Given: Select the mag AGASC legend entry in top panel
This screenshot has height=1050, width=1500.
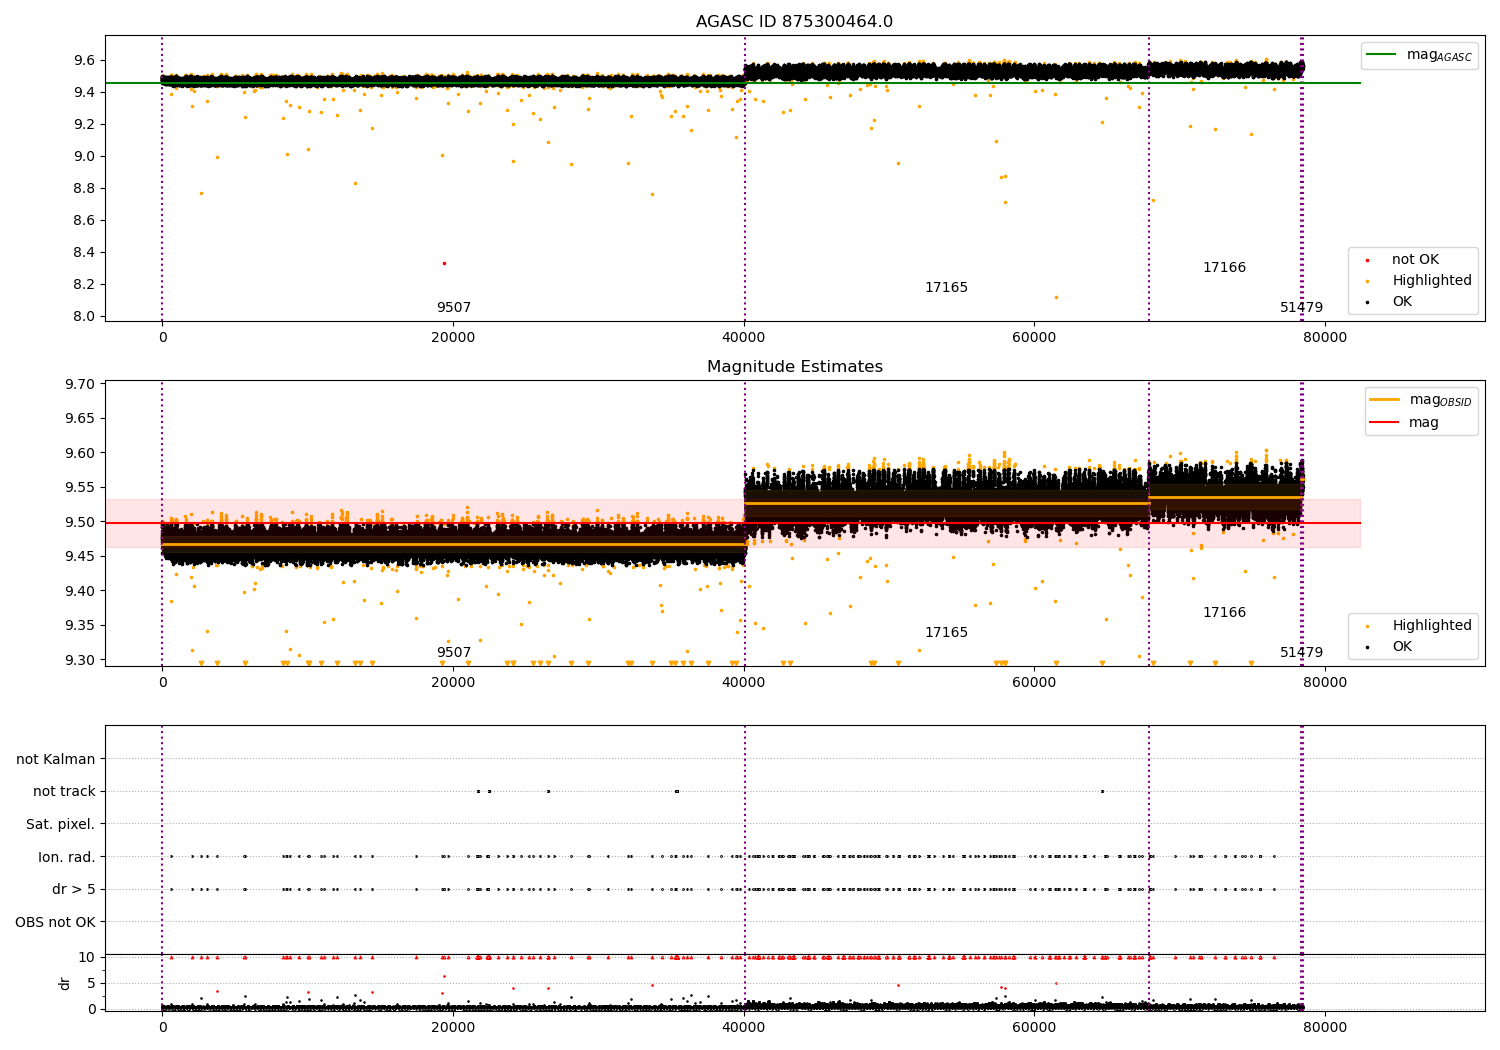Looking at the screenshot, I should [1420, 55].
